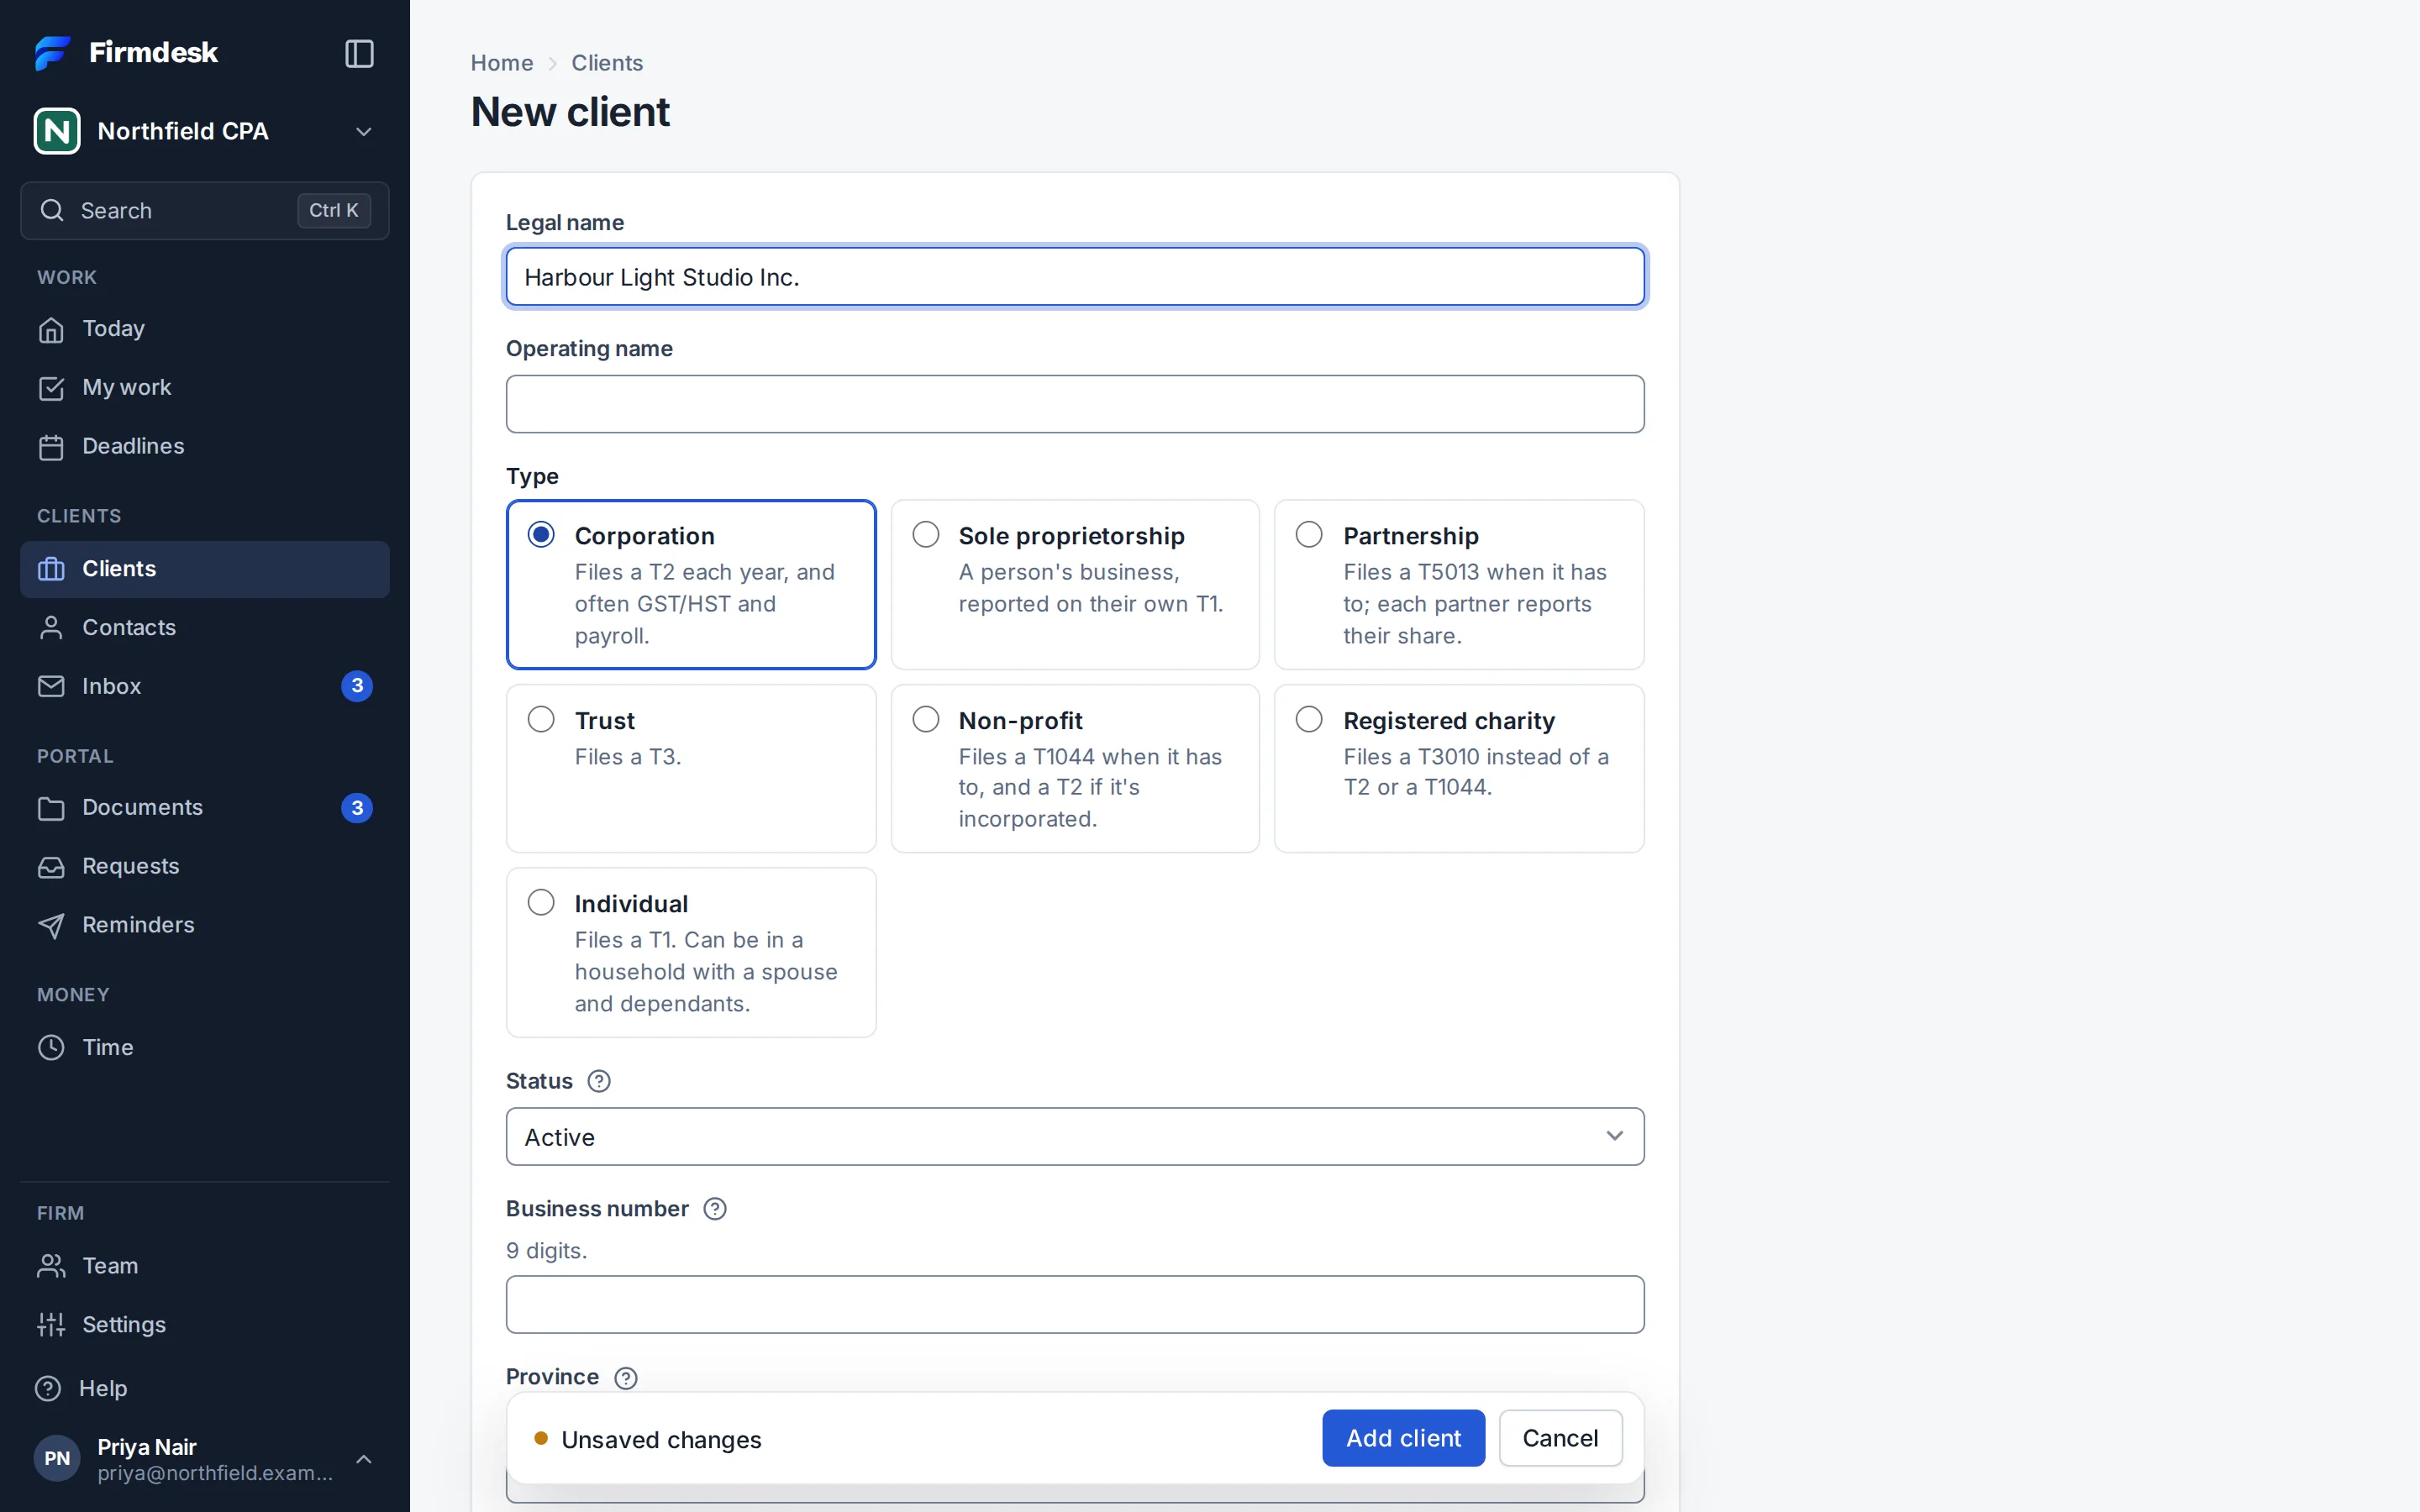
Task: Focus the Legal name input field
Action: (x=1075, y=277)
